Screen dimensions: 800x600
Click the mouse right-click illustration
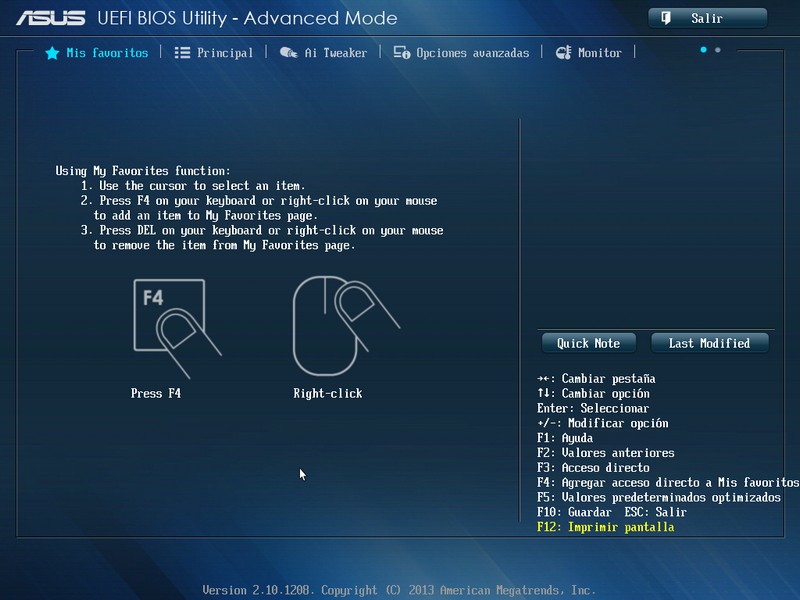click(x=346, y=326)
